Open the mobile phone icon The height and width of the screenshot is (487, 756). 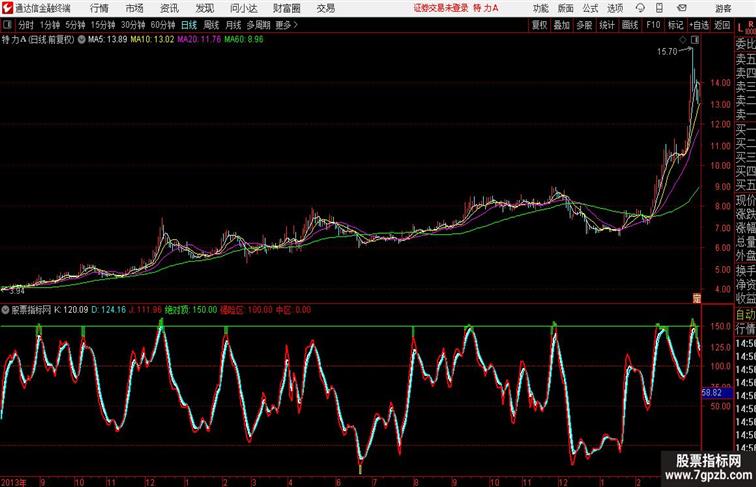click(659, 8)
